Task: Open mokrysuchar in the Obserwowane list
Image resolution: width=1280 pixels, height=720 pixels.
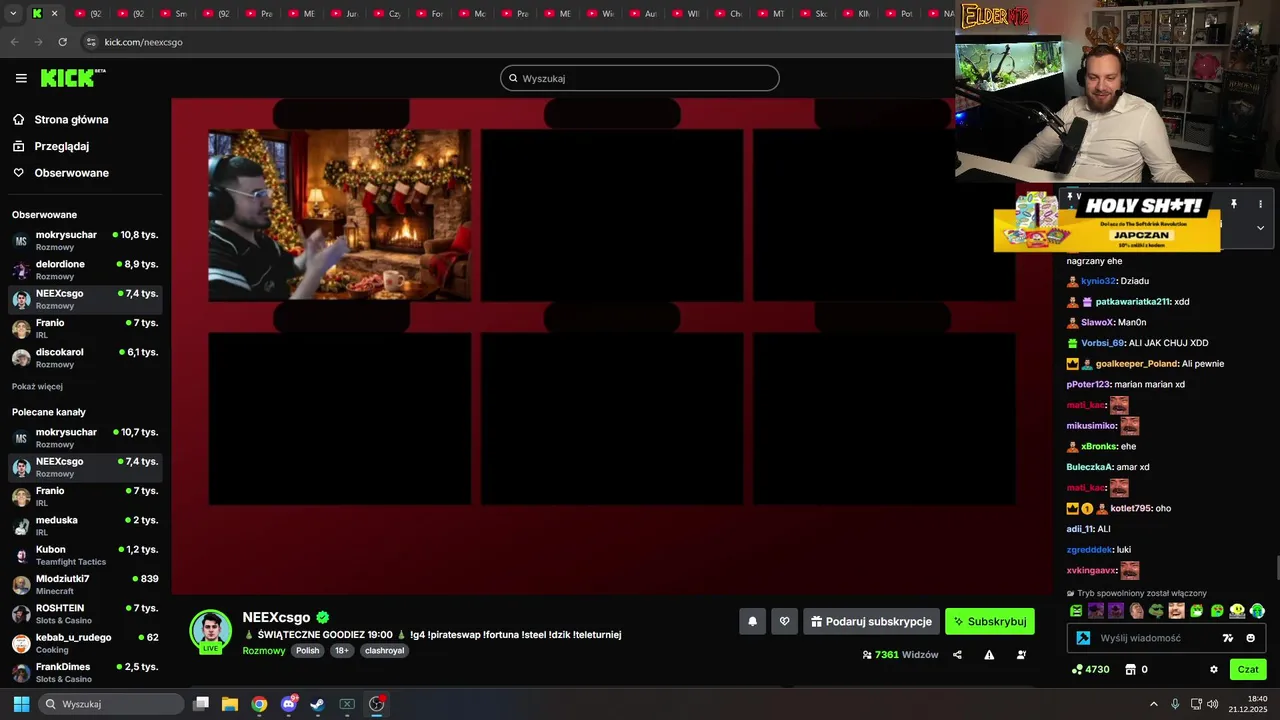Action: tap(85, 240)
